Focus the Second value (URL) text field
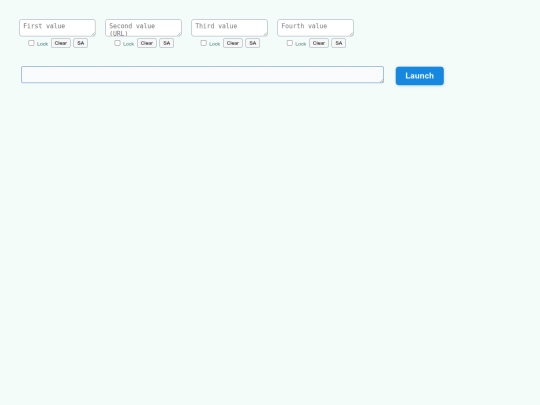This screenshot has width=540, height=405. [x=143, y=28]
